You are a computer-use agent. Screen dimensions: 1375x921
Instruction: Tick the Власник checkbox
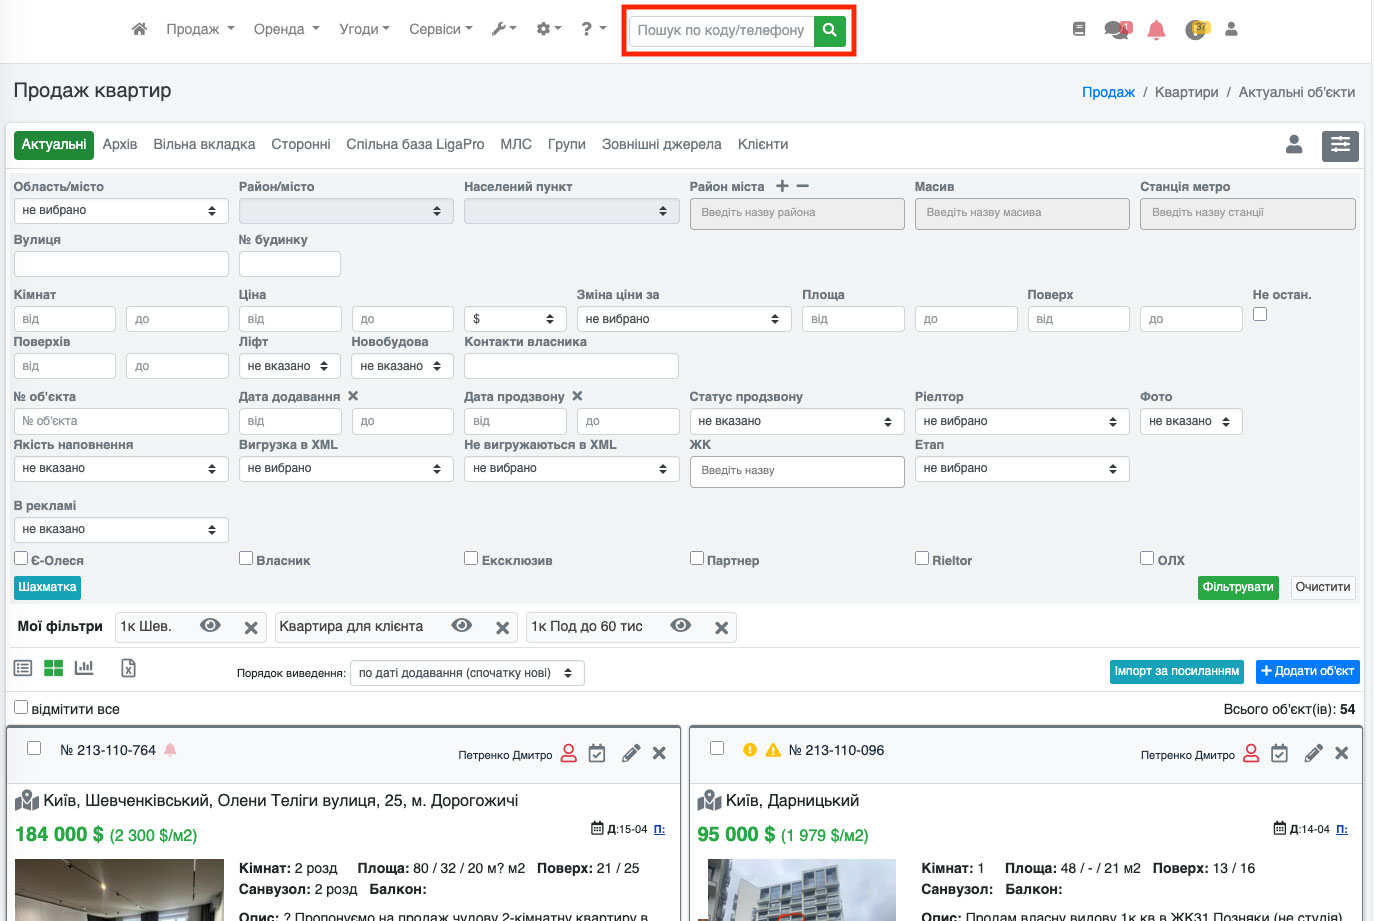tap(246, 559)
